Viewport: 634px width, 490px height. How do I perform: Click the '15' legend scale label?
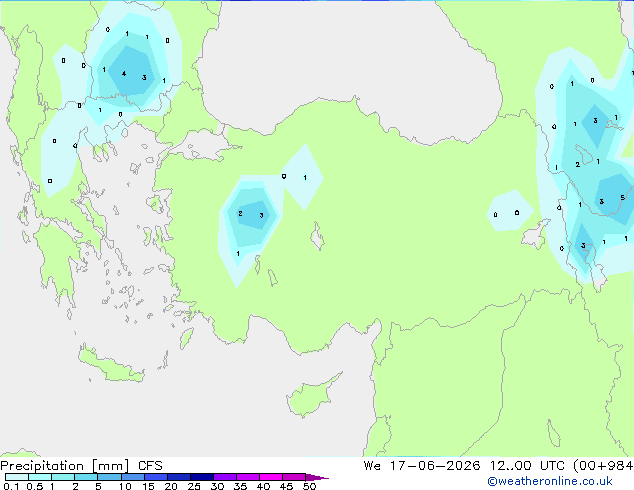[148, 486]
